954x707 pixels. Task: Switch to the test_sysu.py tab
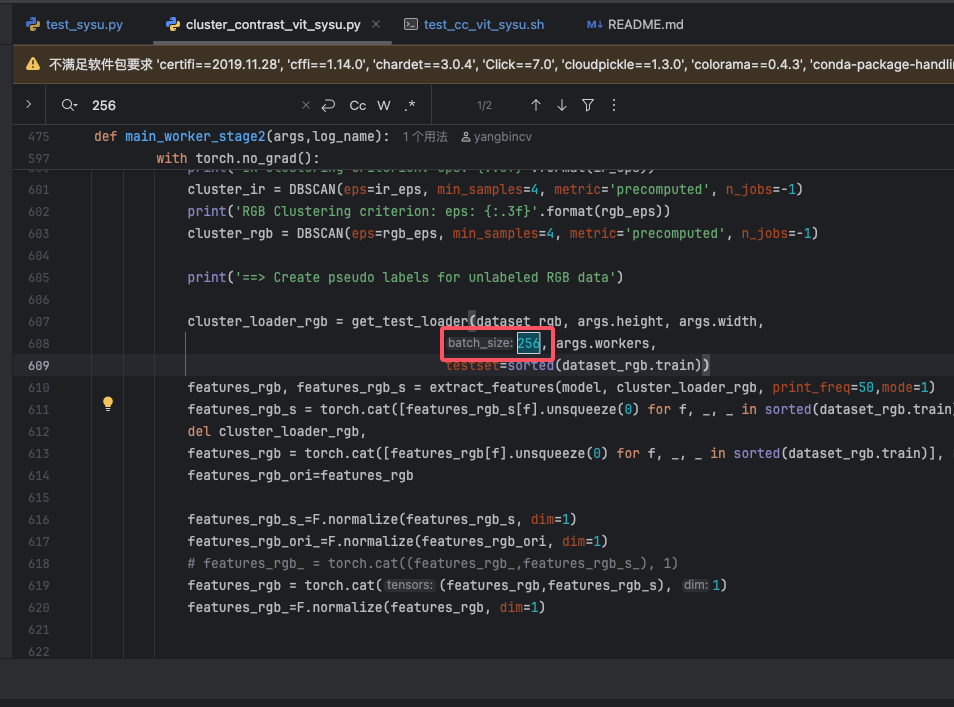coord(74,24)
